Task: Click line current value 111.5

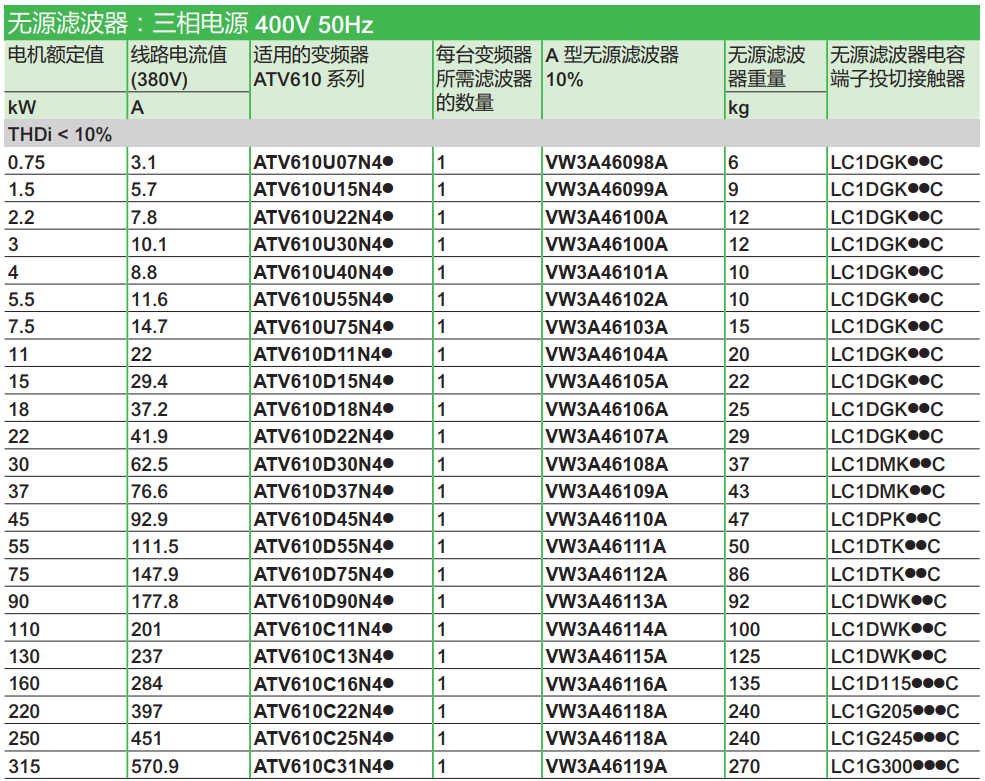Action: (x=155, y=546)
